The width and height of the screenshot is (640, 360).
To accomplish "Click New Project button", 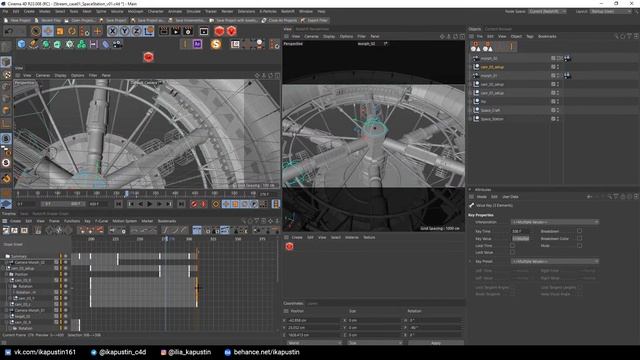I will coord(17,20).
